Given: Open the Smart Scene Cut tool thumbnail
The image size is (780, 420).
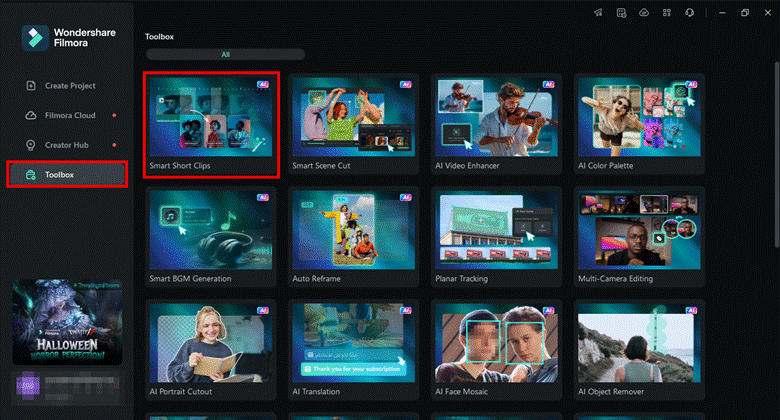Looking at the screenshot, I should click(354, 117).
